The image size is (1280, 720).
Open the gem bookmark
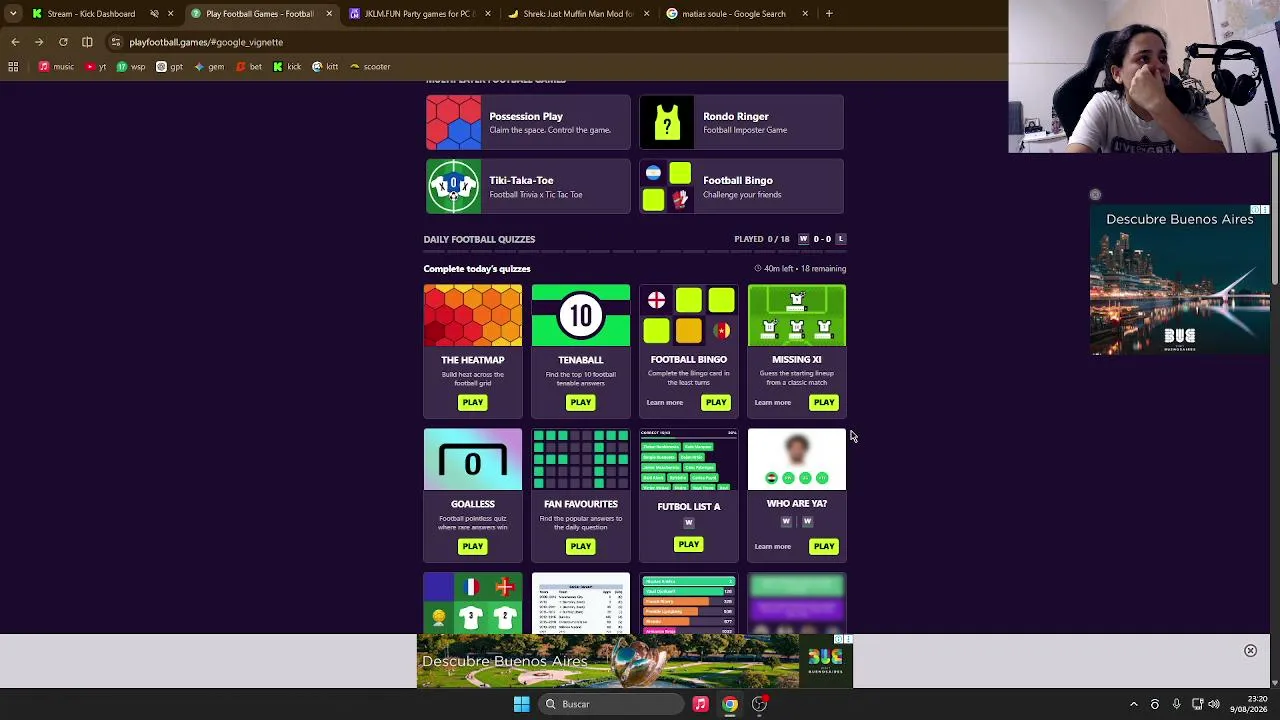pos(209,67)
